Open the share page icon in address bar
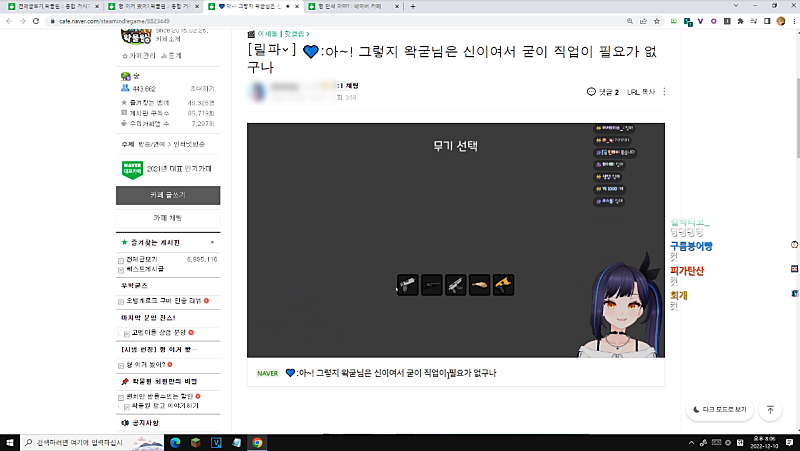Image resolution: width=800 pixels, height=451 pixels. (643, 21)
